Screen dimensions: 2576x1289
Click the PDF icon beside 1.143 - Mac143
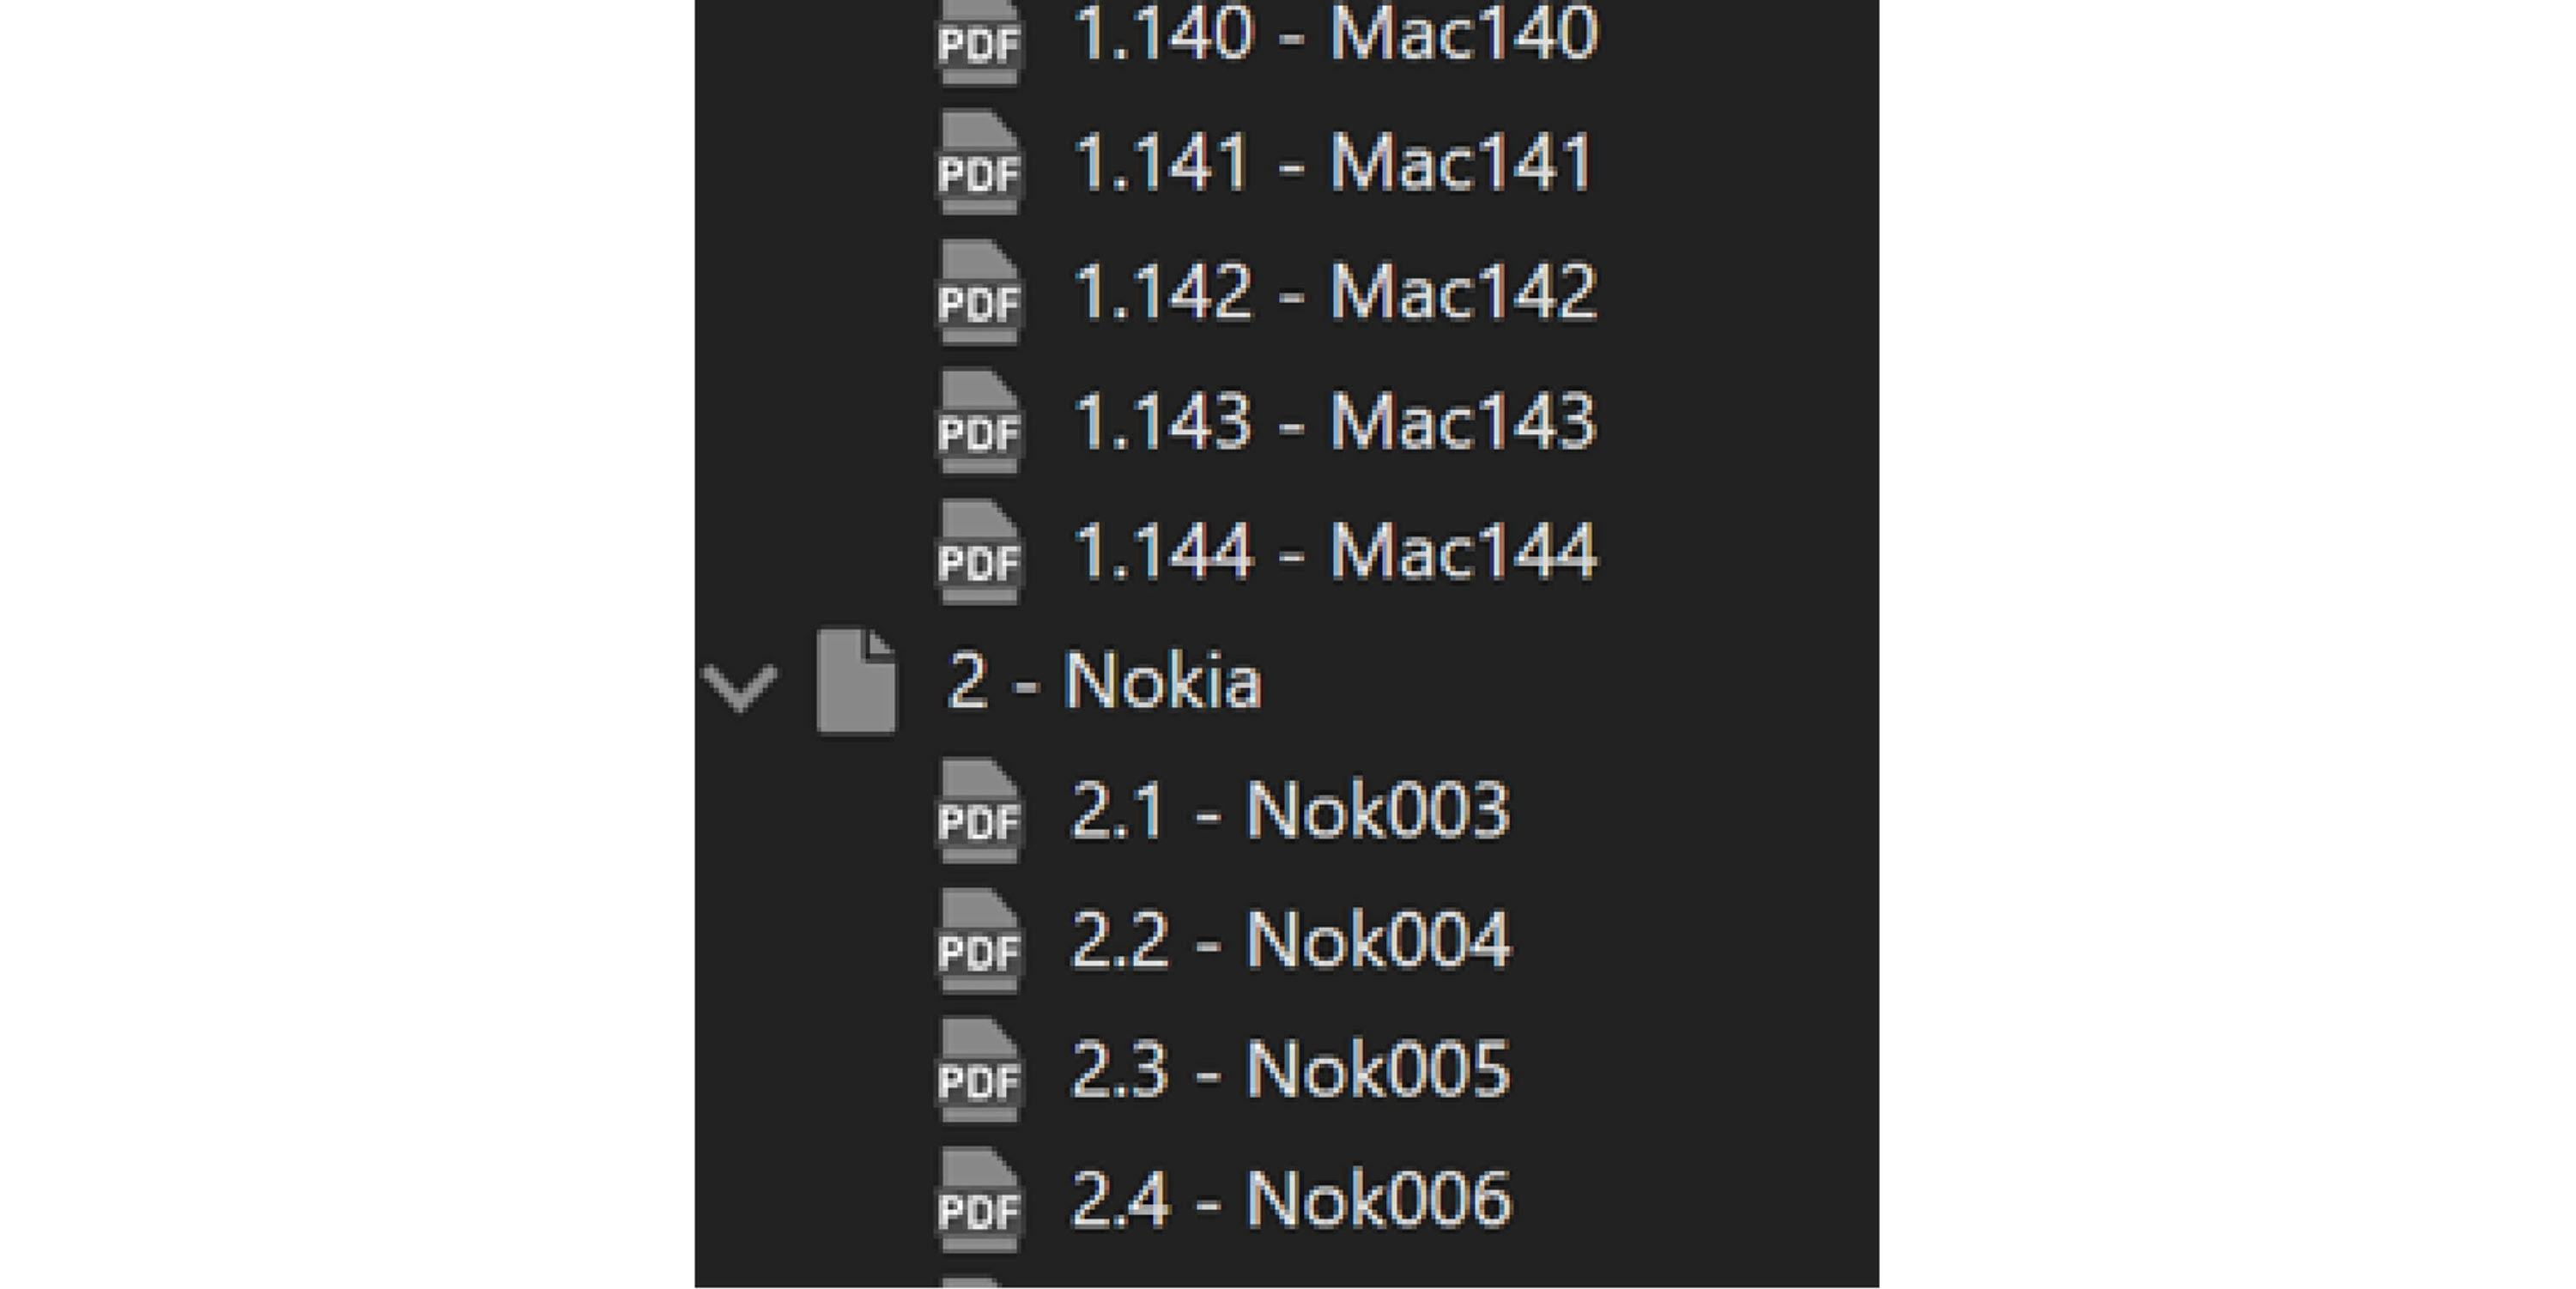(x=978, y=421)
